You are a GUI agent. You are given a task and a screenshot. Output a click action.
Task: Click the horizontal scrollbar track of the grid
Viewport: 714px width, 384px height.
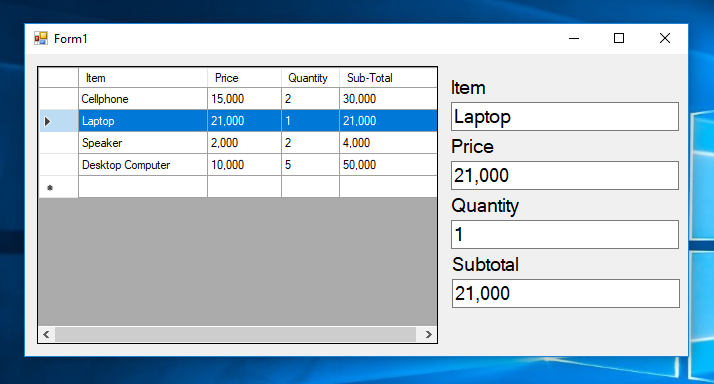[x=236, y=334]
